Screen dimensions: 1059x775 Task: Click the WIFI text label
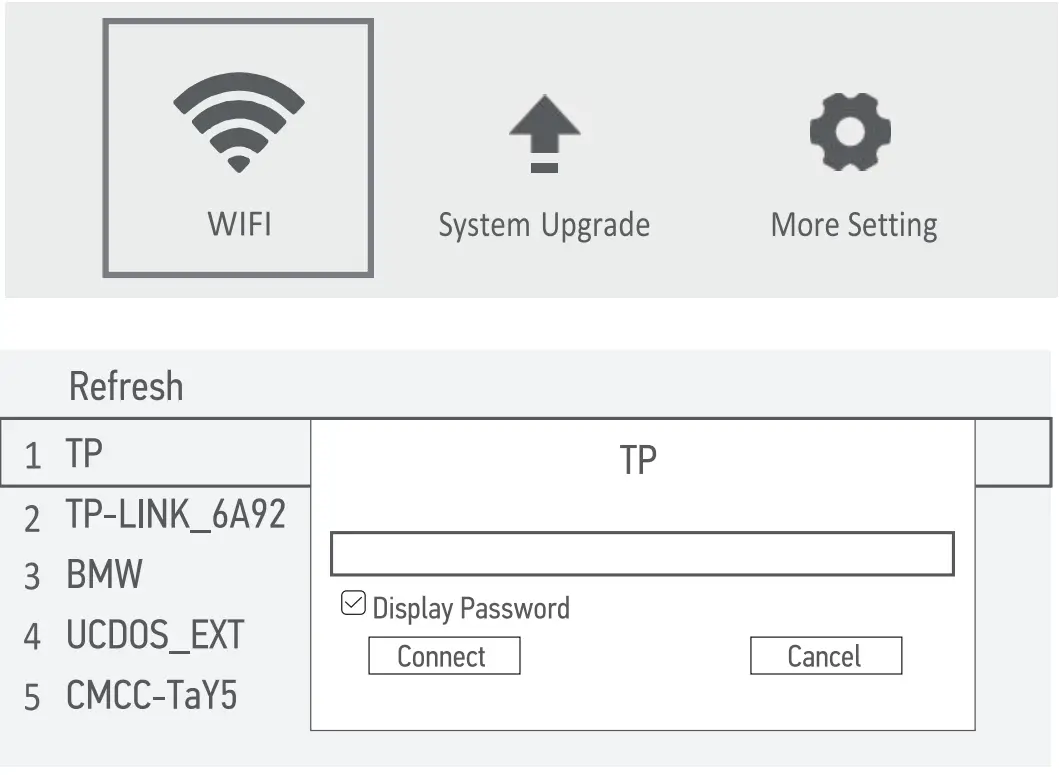point(239,223)
